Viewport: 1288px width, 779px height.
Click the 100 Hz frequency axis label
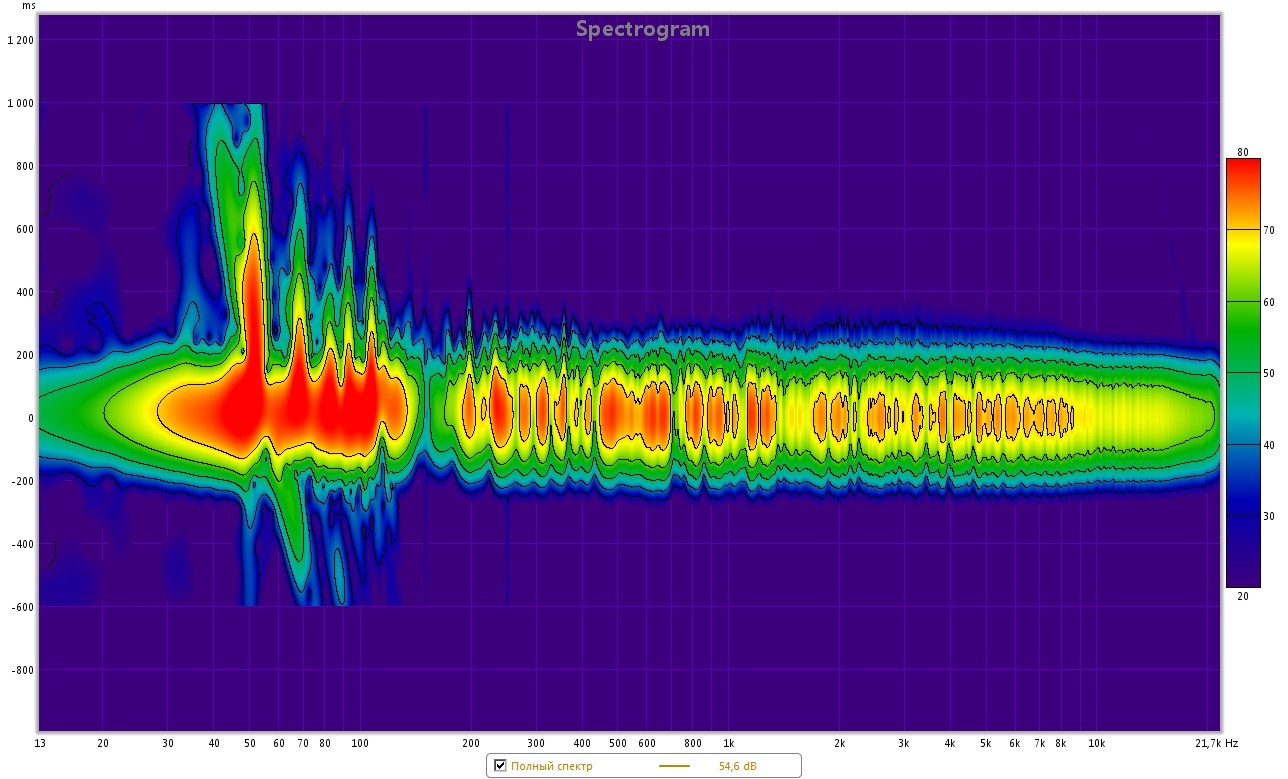(x=360, y=744)
